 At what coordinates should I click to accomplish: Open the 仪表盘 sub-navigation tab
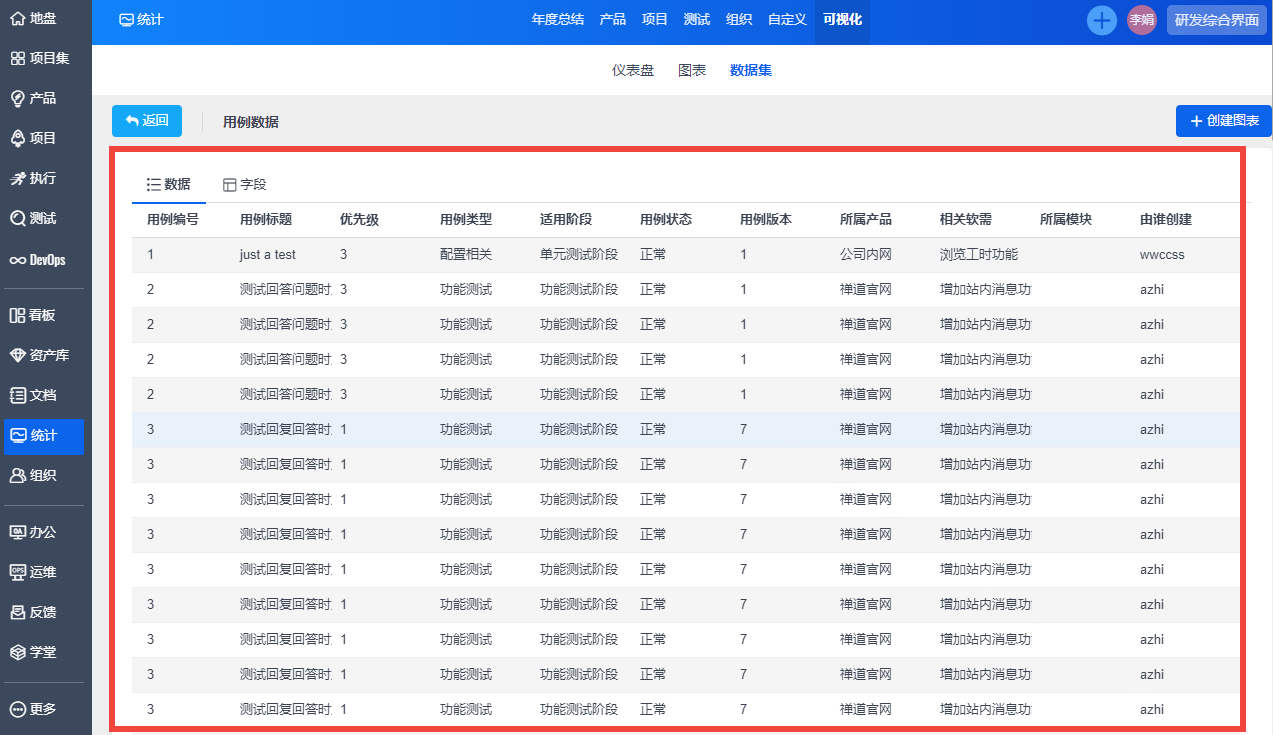tap(633, 70)
